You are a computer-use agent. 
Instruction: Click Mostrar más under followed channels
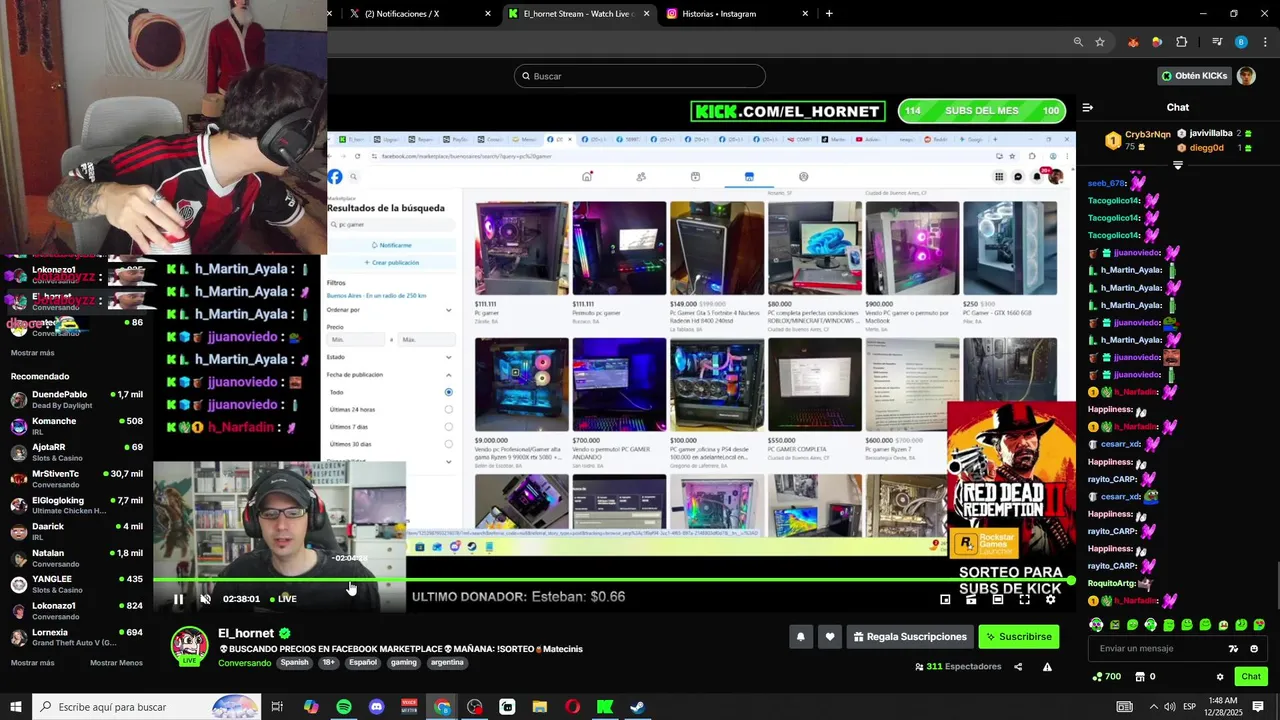point(32,352)
